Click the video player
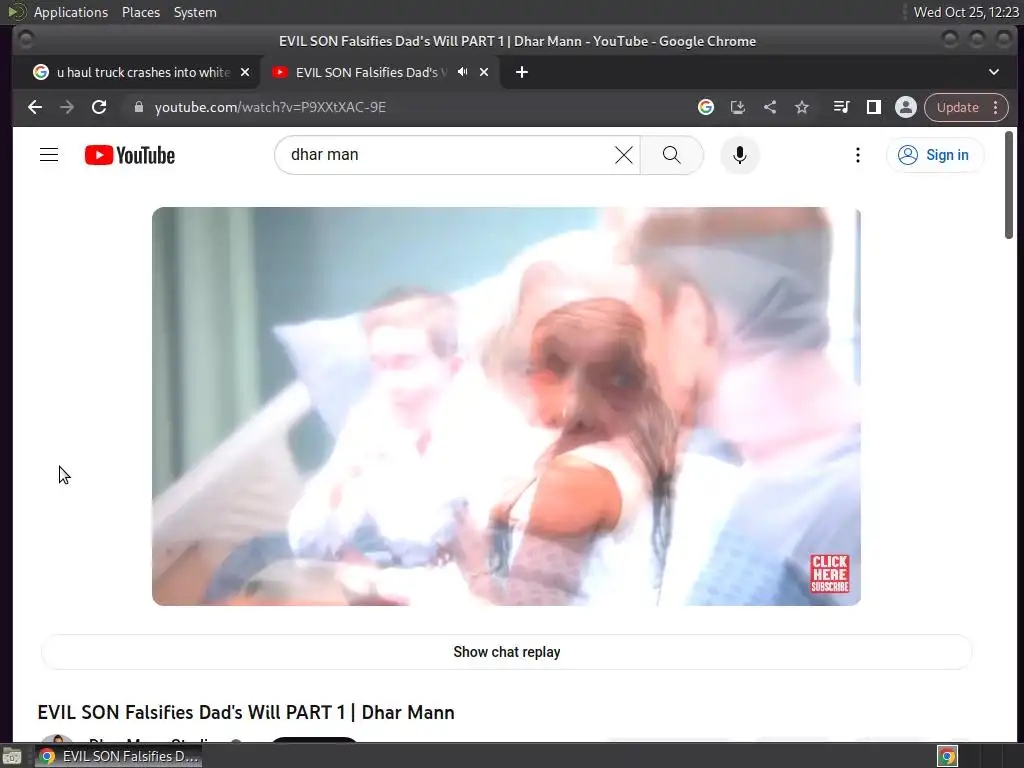This screenshot has width=1024, height=768. (x=506, y=406)
